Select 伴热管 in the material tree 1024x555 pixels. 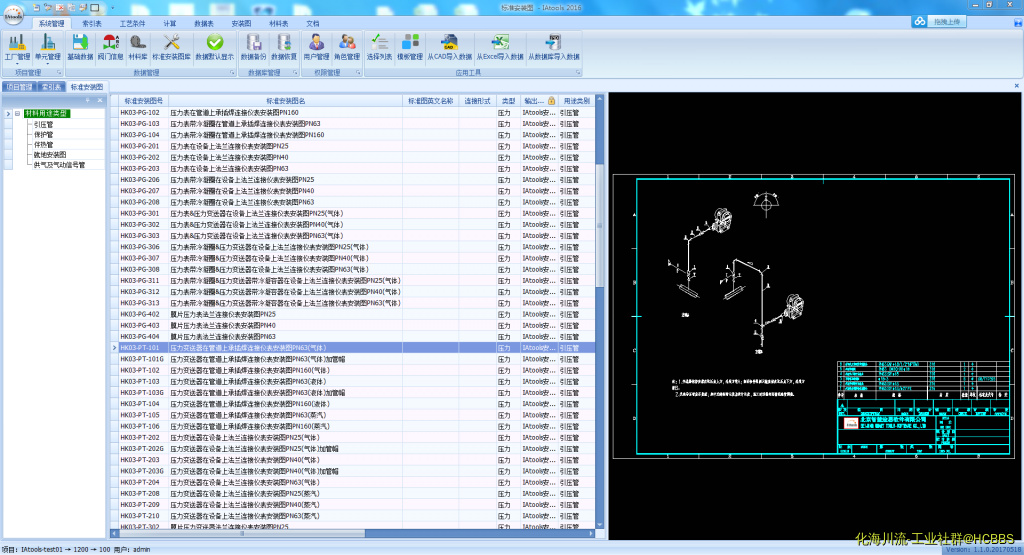pos(44,144)
